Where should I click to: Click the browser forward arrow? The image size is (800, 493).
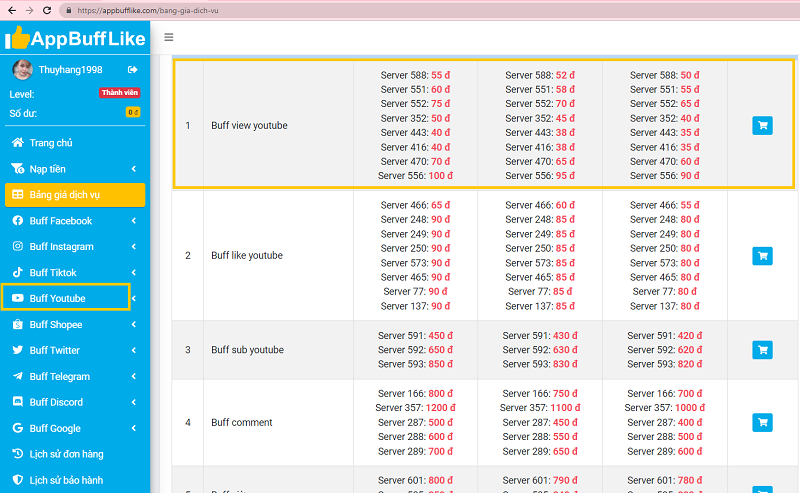point(29,10)
